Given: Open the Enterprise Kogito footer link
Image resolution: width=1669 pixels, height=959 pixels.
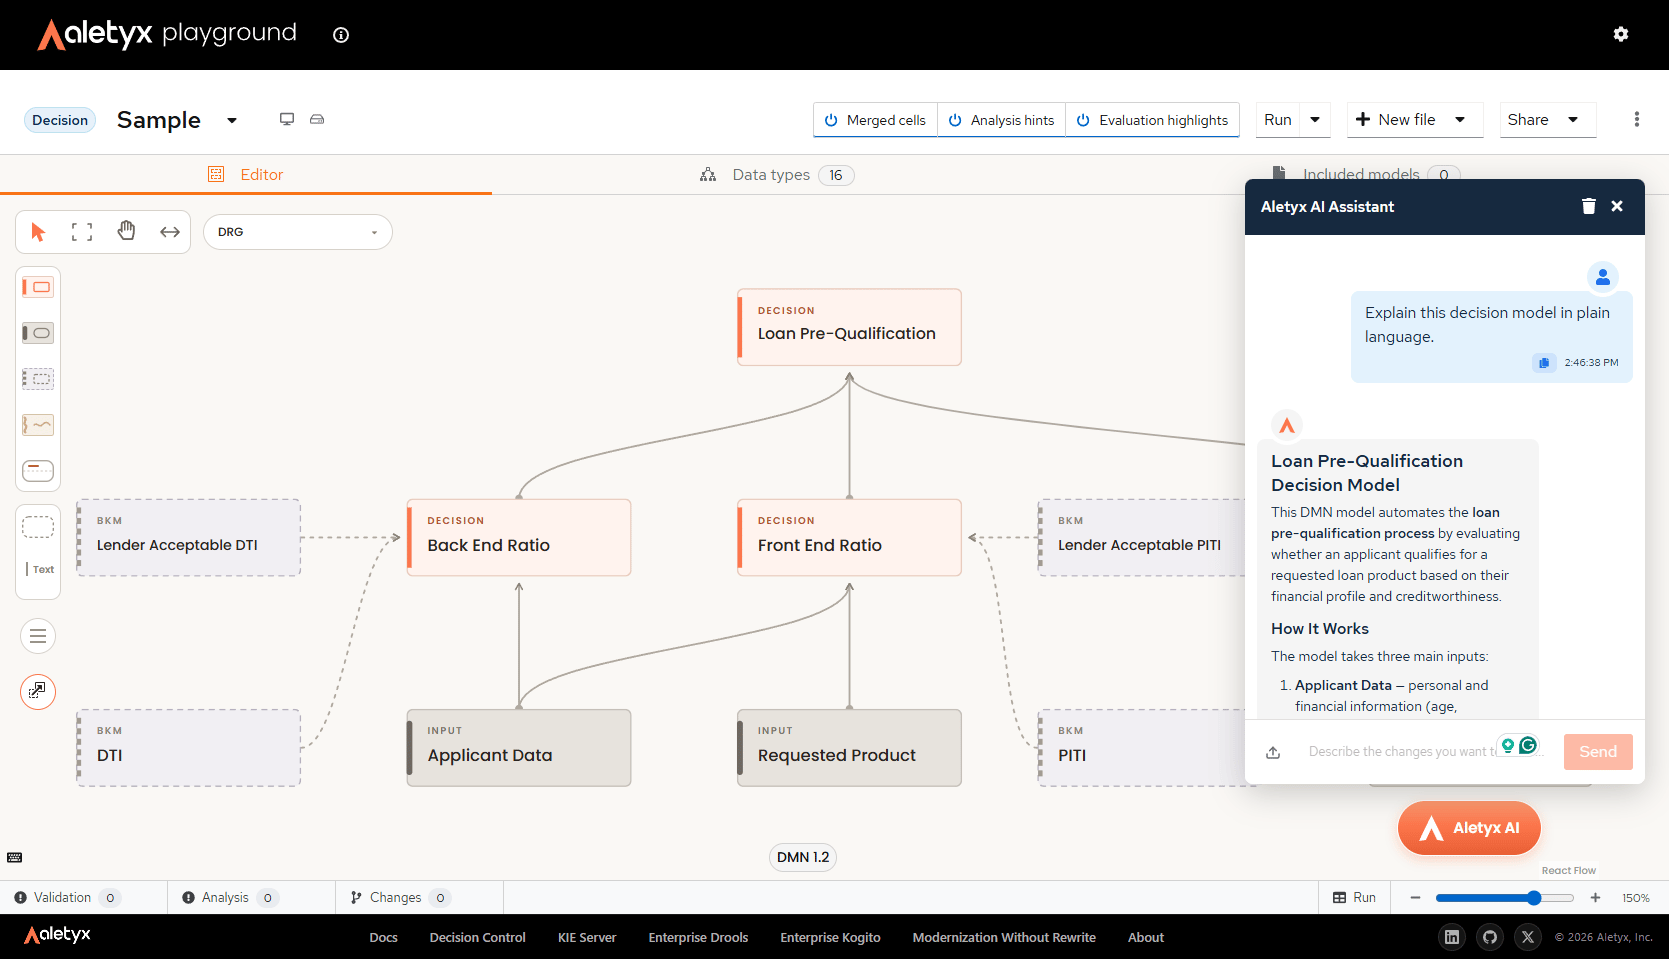Looking at the screenshot, I should coord(830,937).
